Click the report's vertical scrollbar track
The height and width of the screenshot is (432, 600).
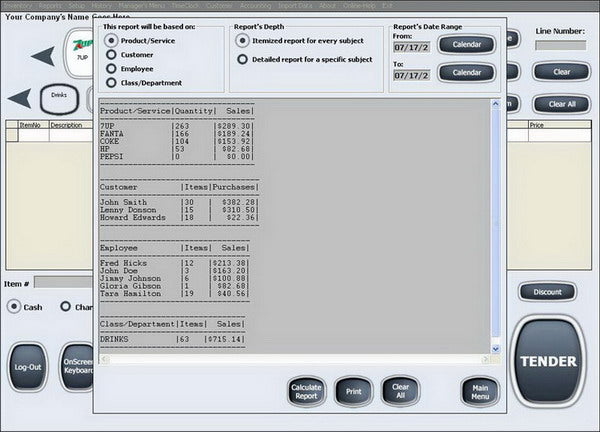tap(496, 226)
